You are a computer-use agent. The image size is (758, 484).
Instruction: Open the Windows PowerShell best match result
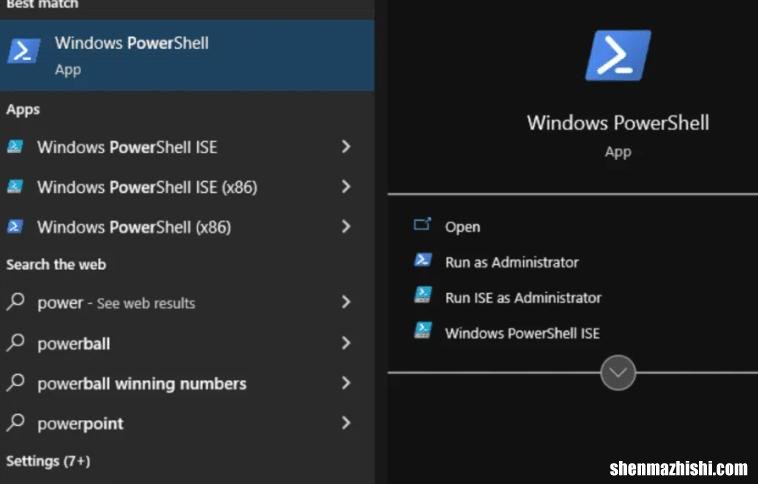[187, 55]
